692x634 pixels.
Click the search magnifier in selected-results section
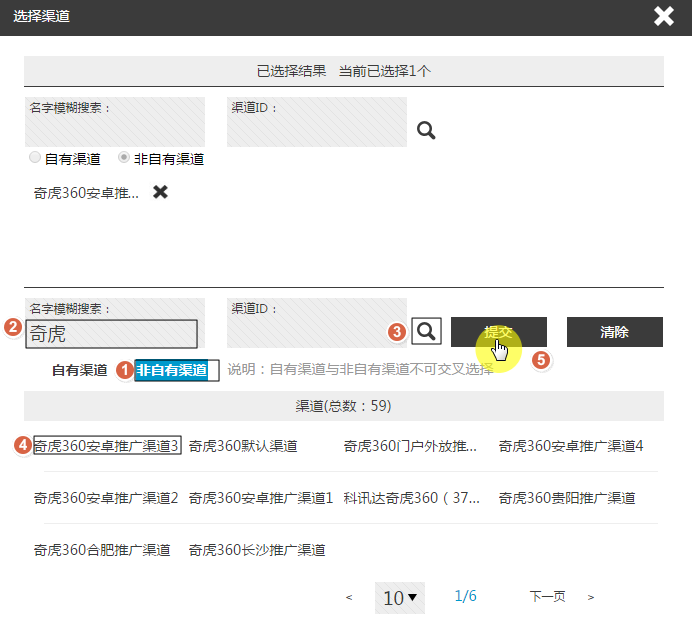click(x=426, y=130)
